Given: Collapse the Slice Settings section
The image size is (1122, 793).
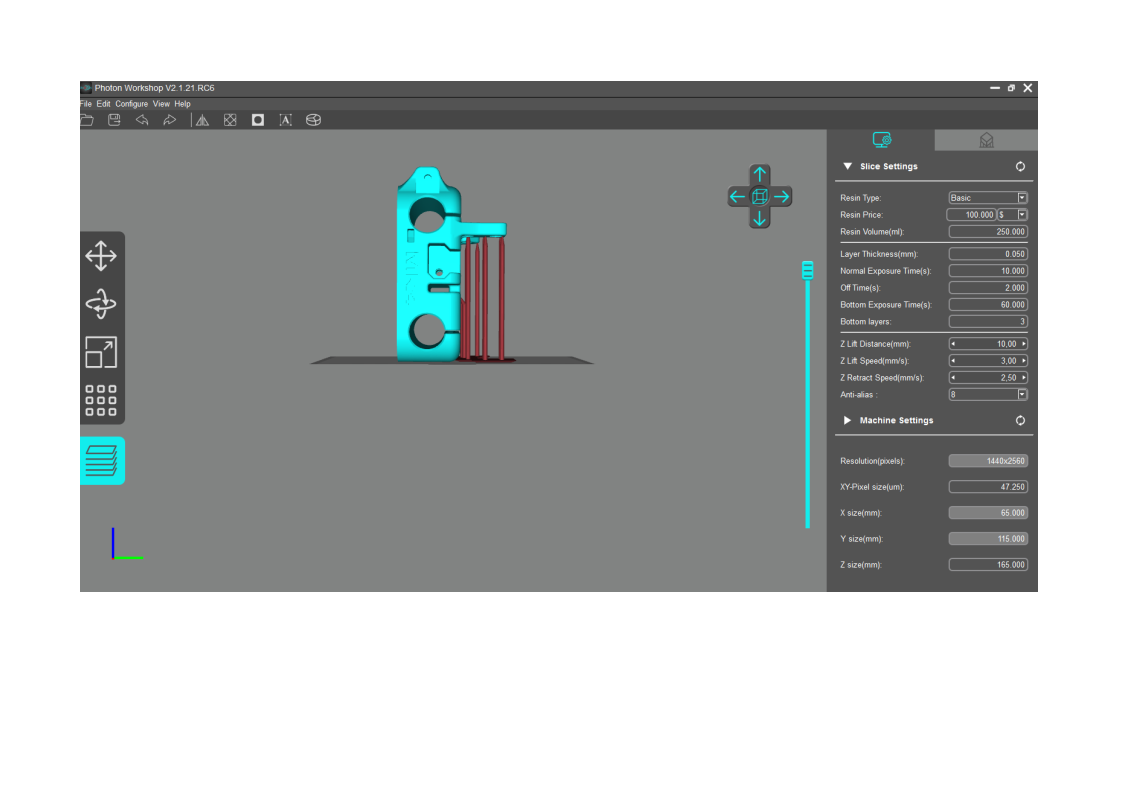Looking at the screenshot, I should (x=848, y=167).
